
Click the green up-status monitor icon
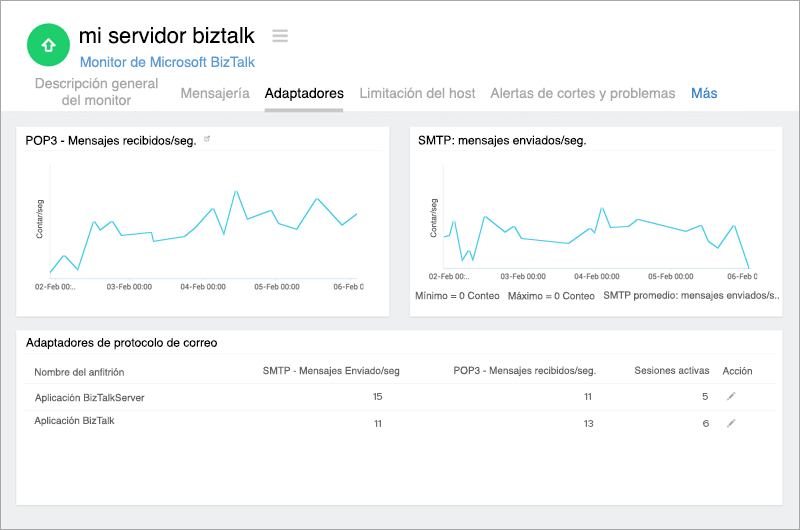48,45
